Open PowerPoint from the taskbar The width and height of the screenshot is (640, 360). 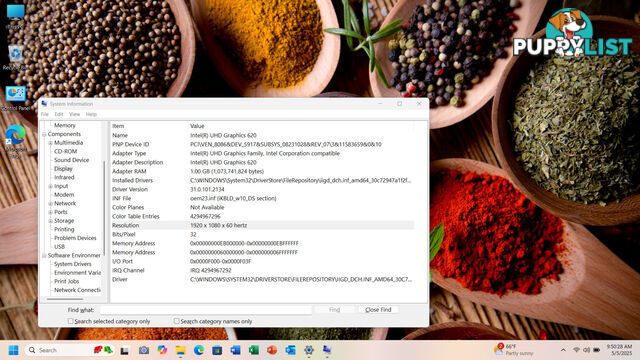(272, 350)
